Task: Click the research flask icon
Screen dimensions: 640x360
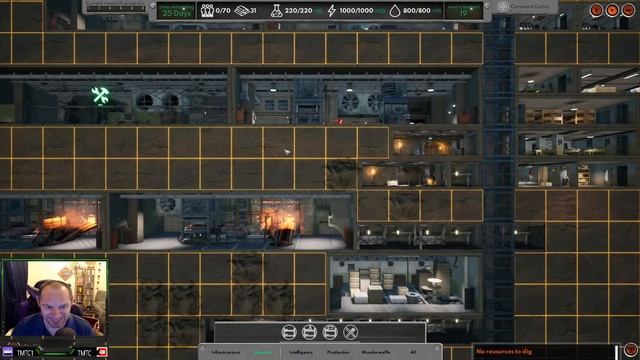Action: (x=276, y=11)
